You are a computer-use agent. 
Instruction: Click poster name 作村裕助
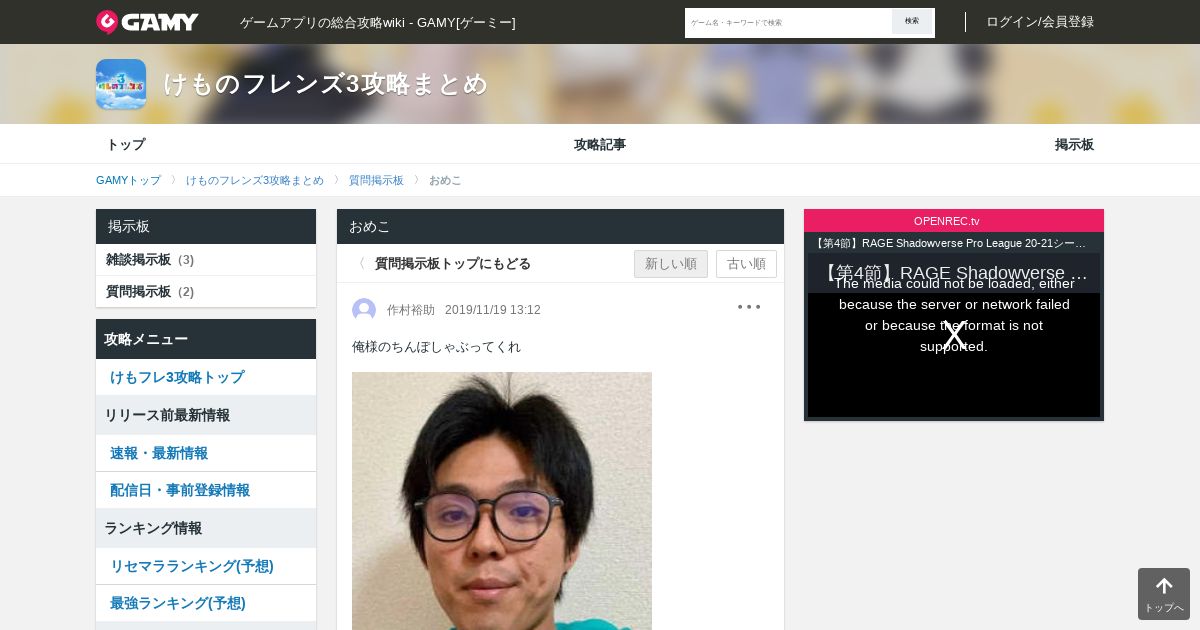[411, 310]
